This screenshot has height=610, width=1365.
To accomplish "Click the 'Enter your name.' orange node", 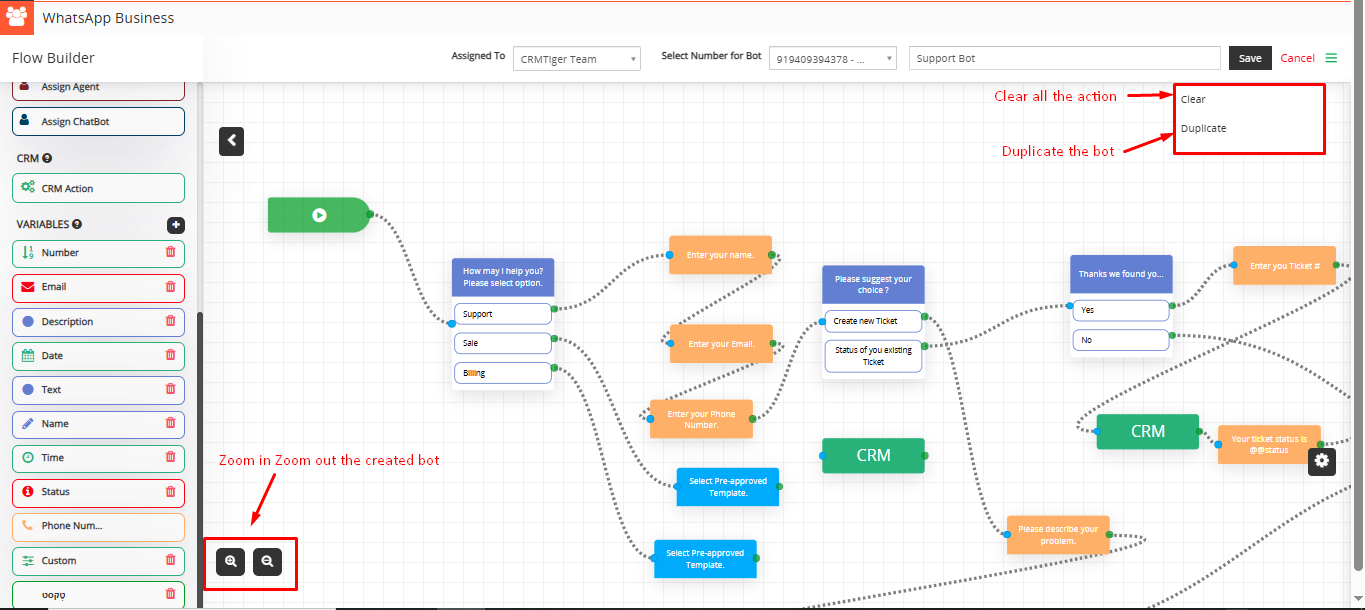I will (720, 255).
